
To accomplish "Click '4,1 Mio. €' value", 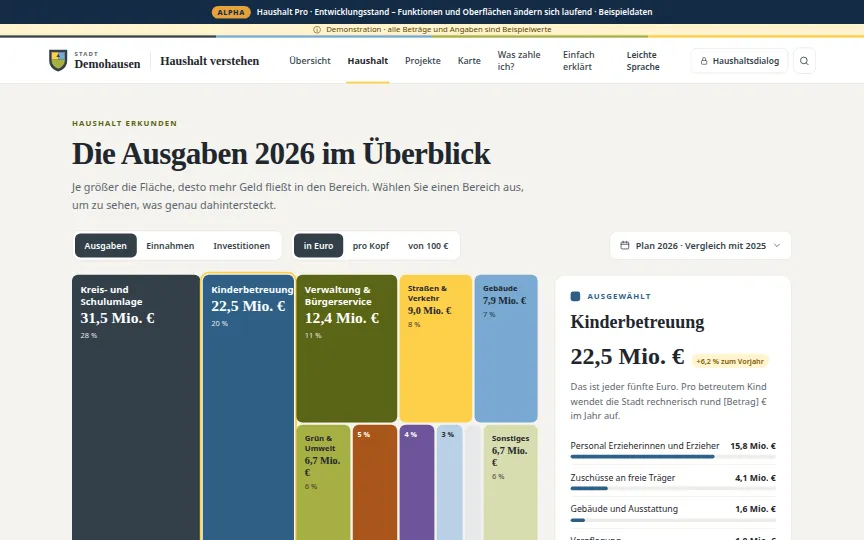I will click(x=755, y=478).
